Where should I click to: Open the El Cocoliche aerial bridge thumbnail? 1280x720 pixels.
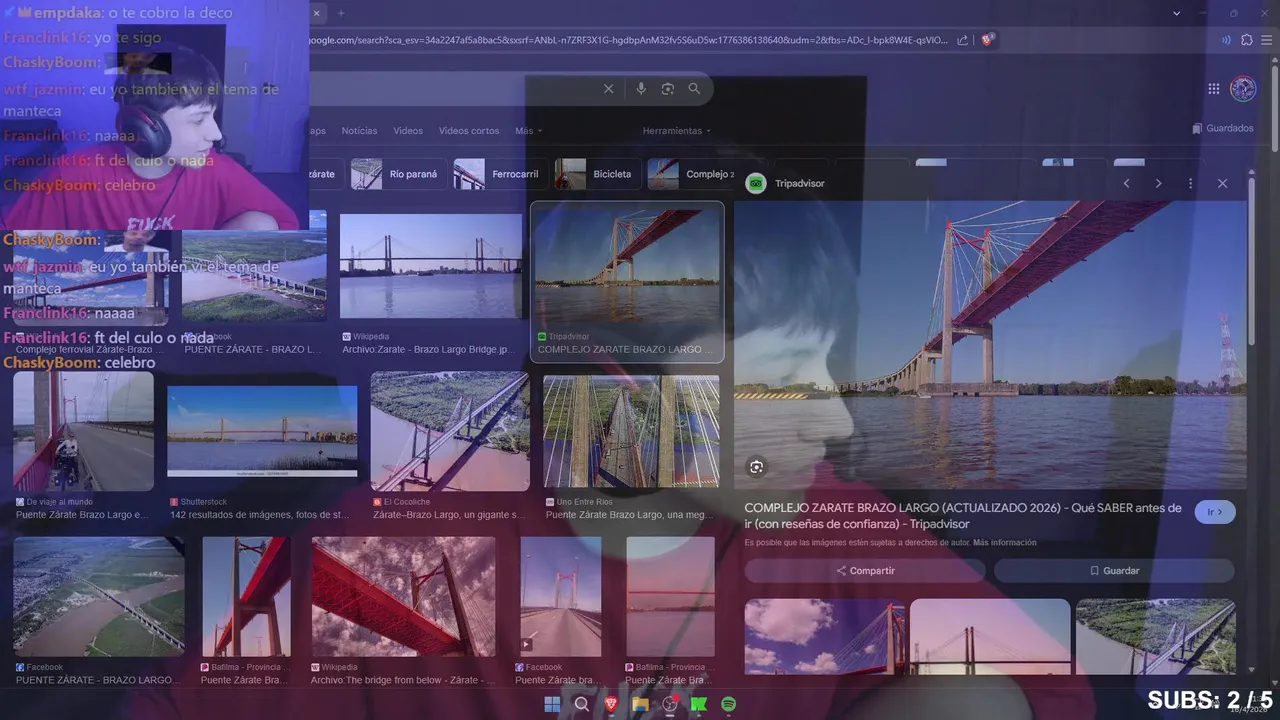coord(450,432)
